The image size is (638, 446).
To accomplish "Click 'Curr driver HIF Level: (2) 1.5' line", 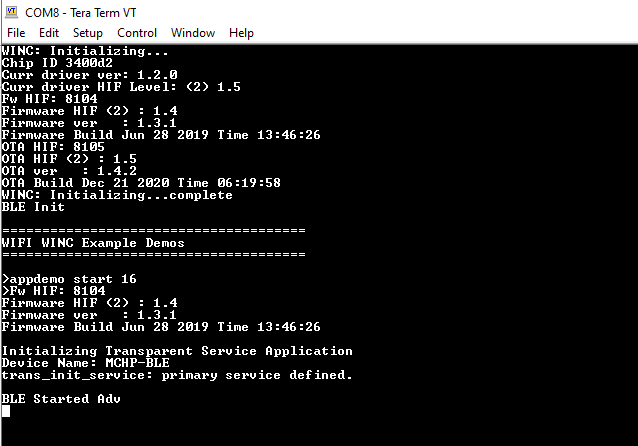I will coord(121,87).
